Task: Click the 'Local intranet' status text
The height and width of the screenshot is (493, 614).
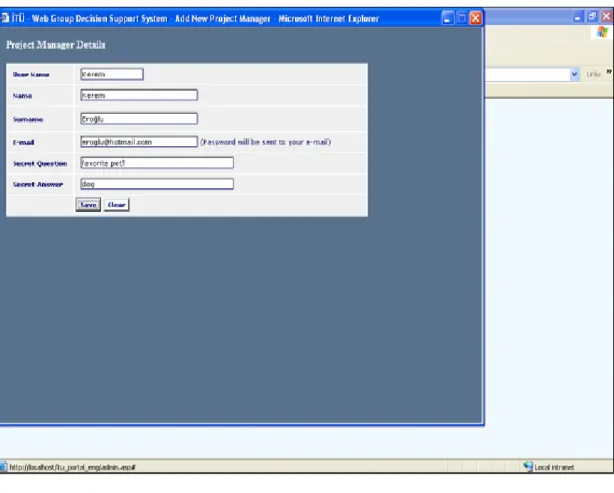Action: (554, 467)
